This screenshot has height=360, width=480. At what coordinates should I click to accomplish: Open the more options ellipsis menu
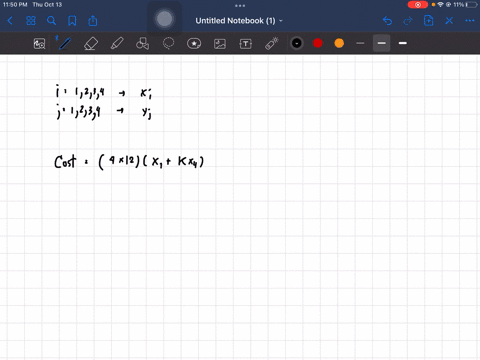[470, 21]
